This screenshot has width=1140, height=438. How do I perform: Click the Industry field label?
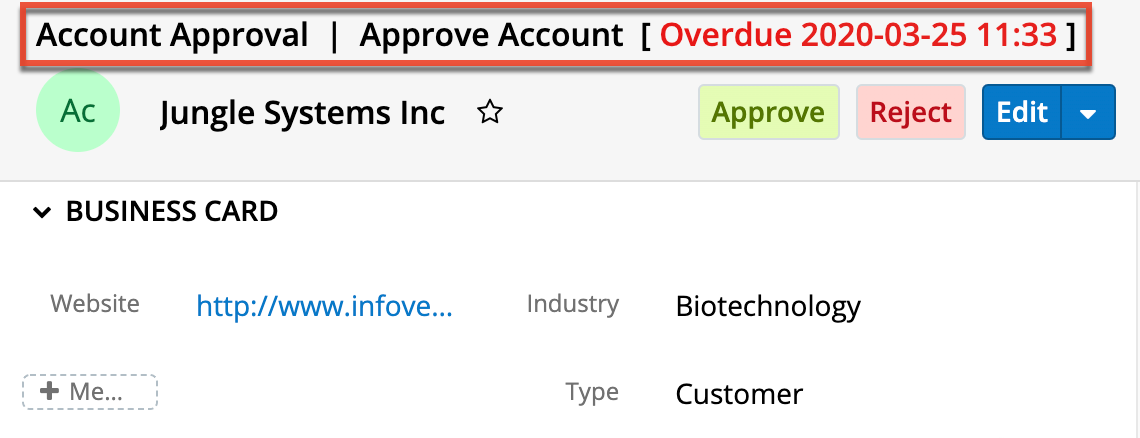[x=572, y=303]
